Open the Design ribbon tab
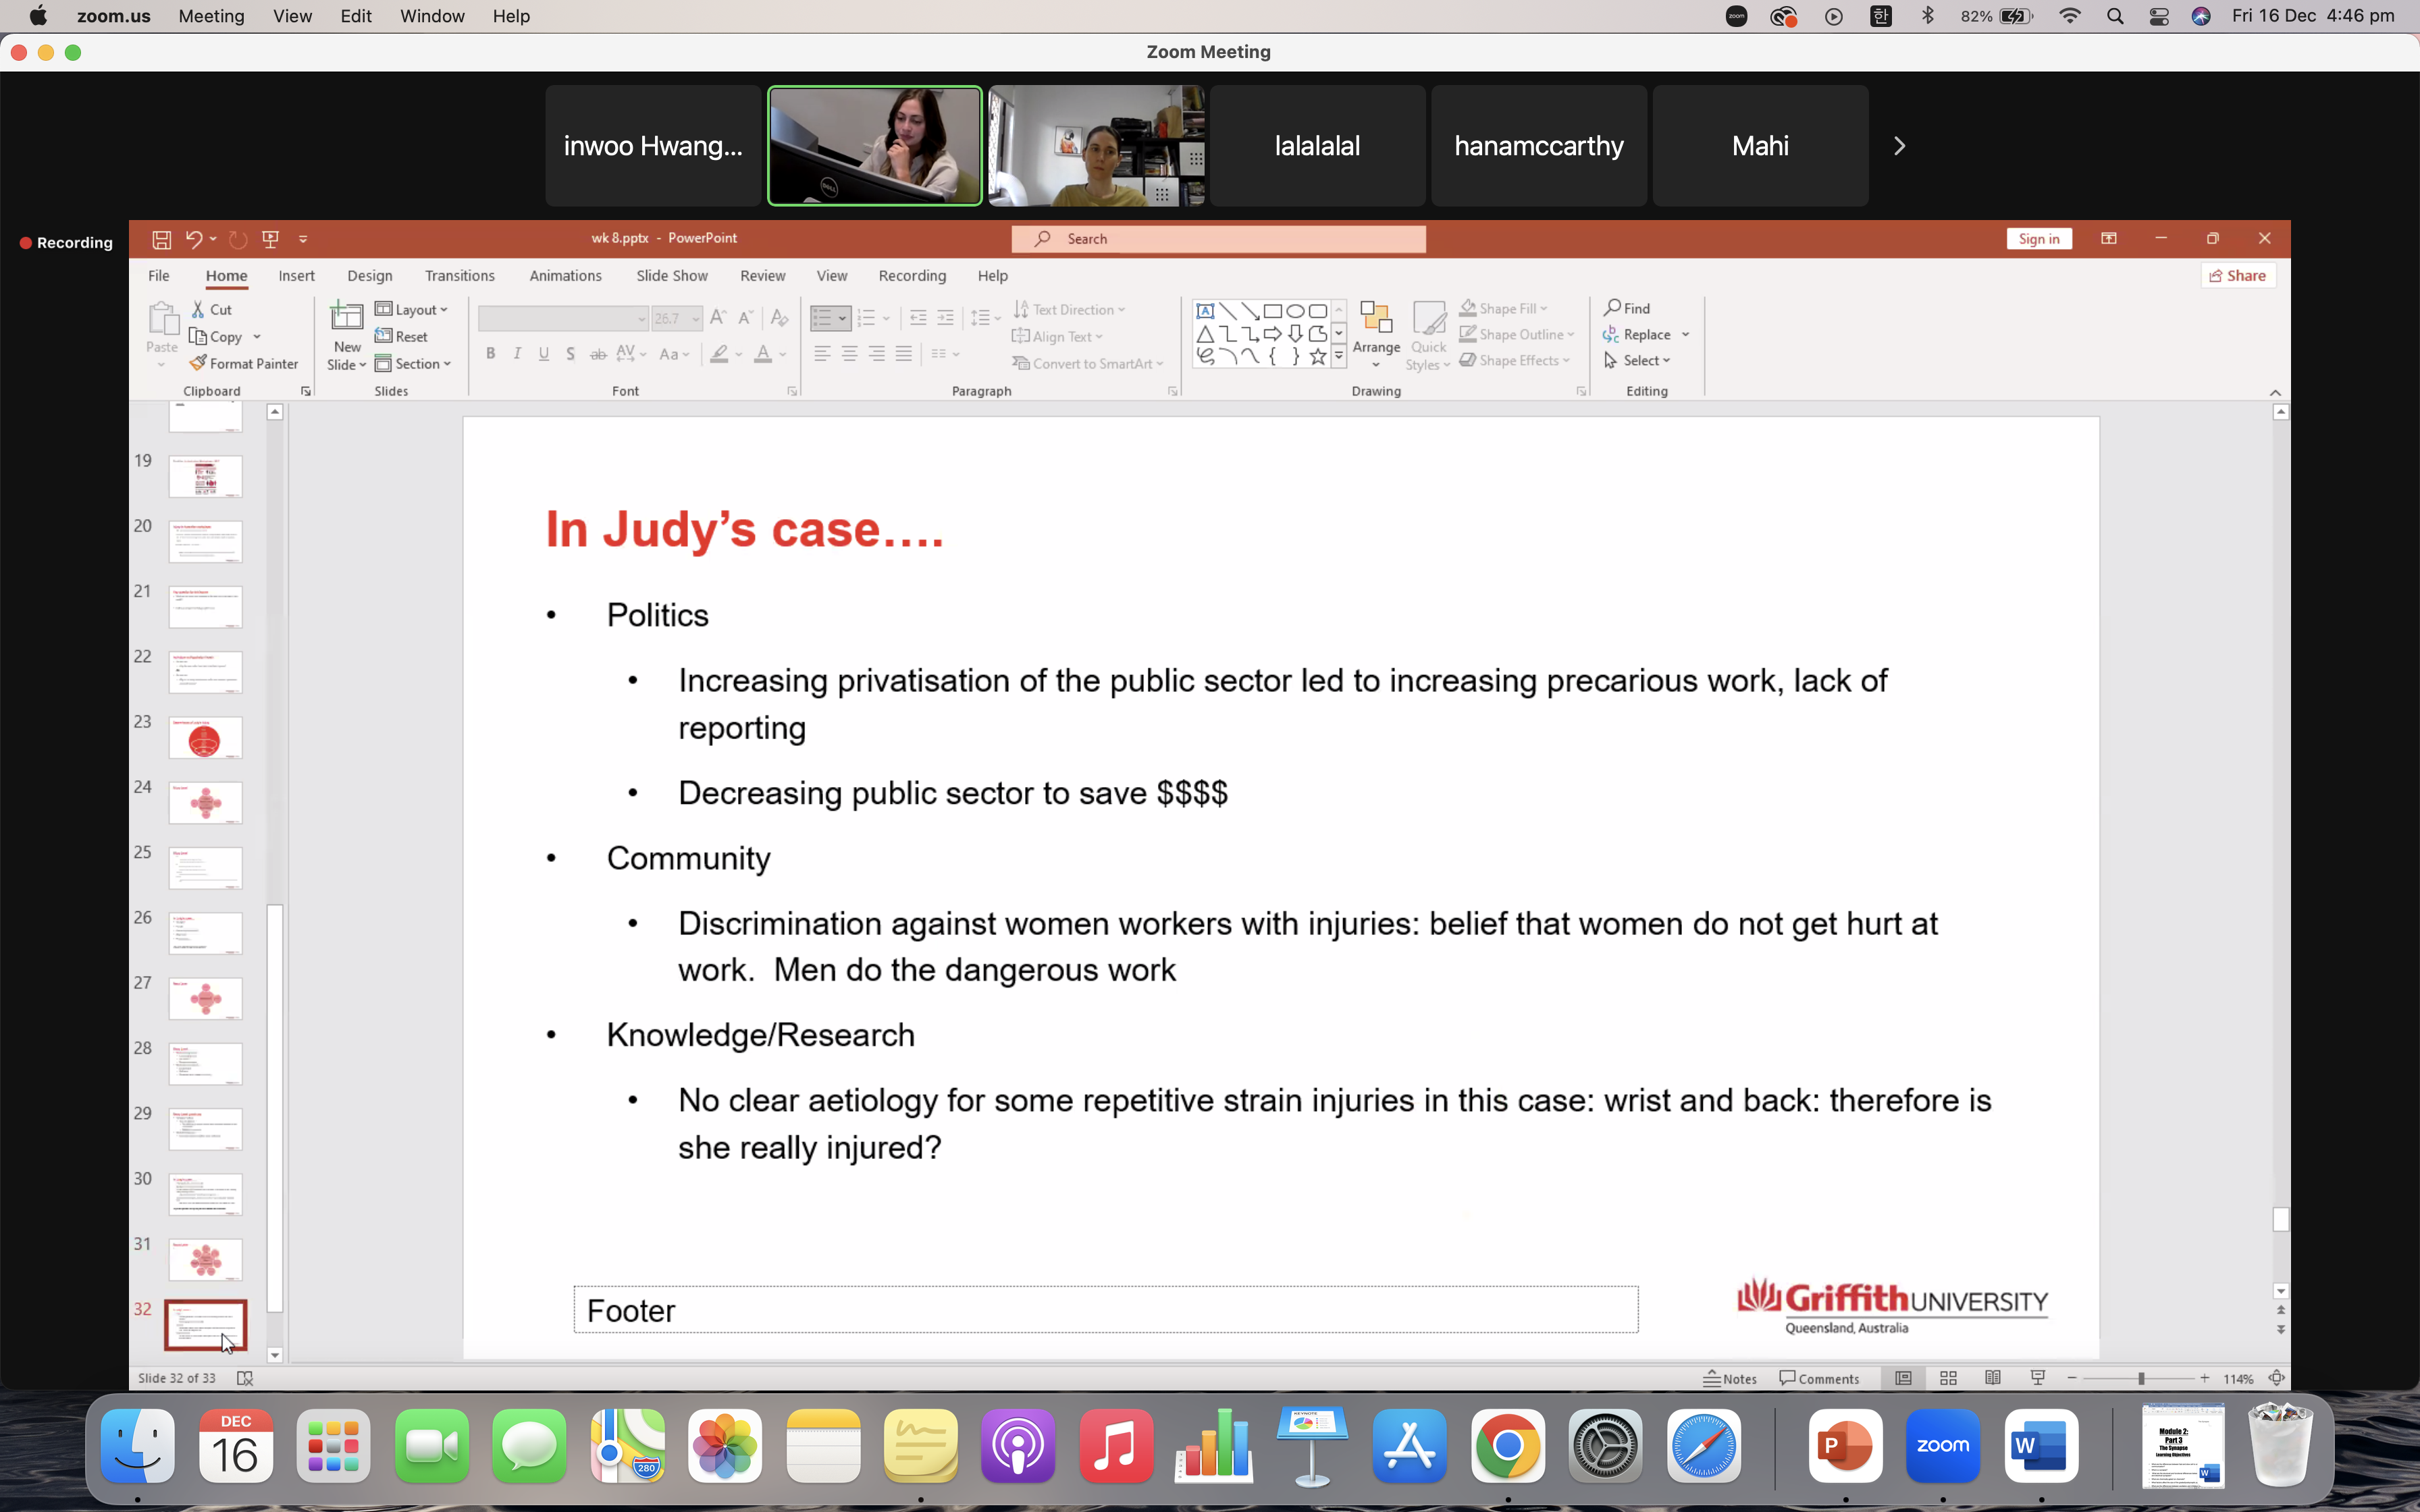The image size is (2420, 1512). tap(369, 276)
